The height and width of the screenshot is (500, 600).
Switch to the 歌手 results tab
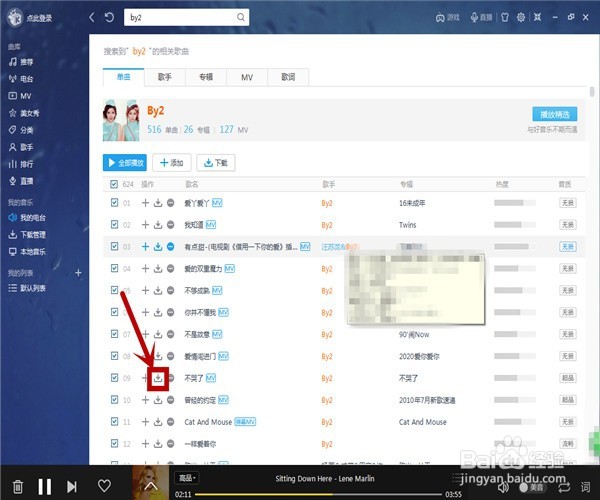(x=165, y=77)
